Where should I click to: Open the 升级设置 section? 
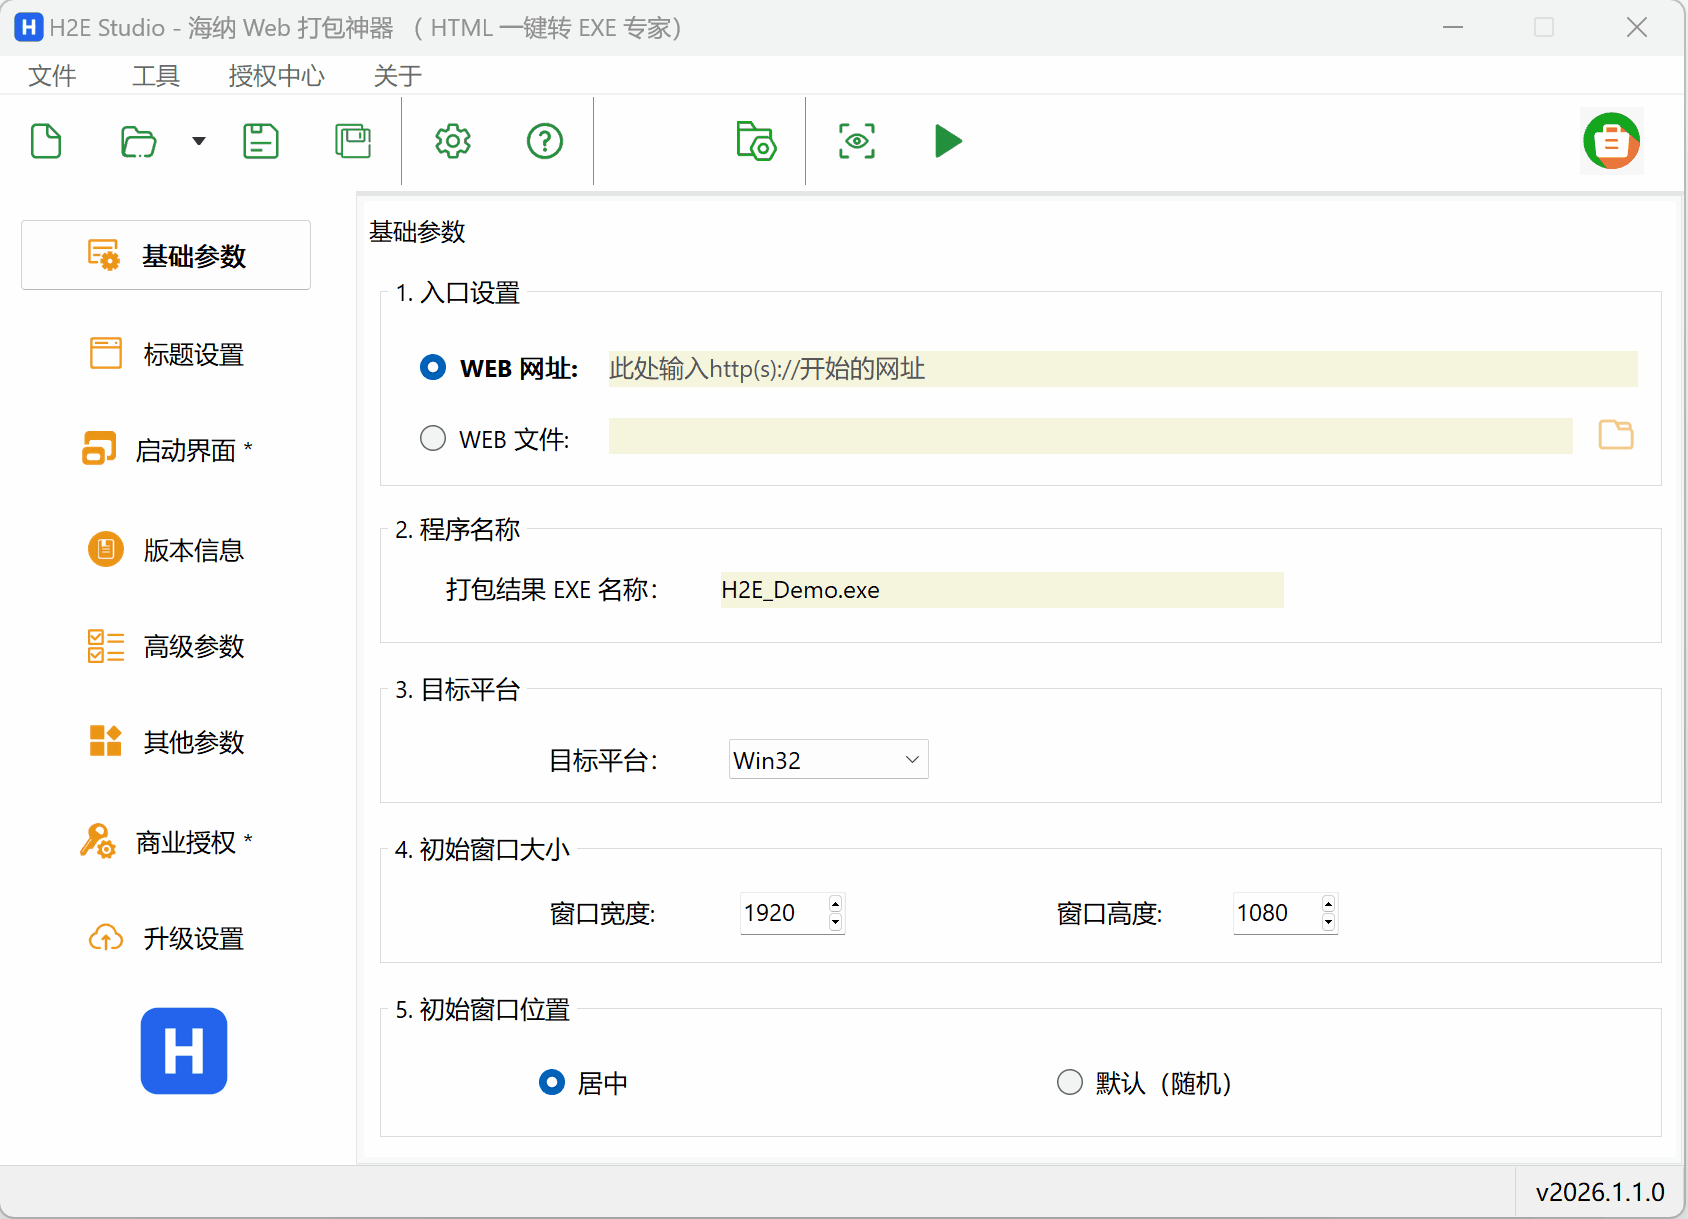click(192, 938)
